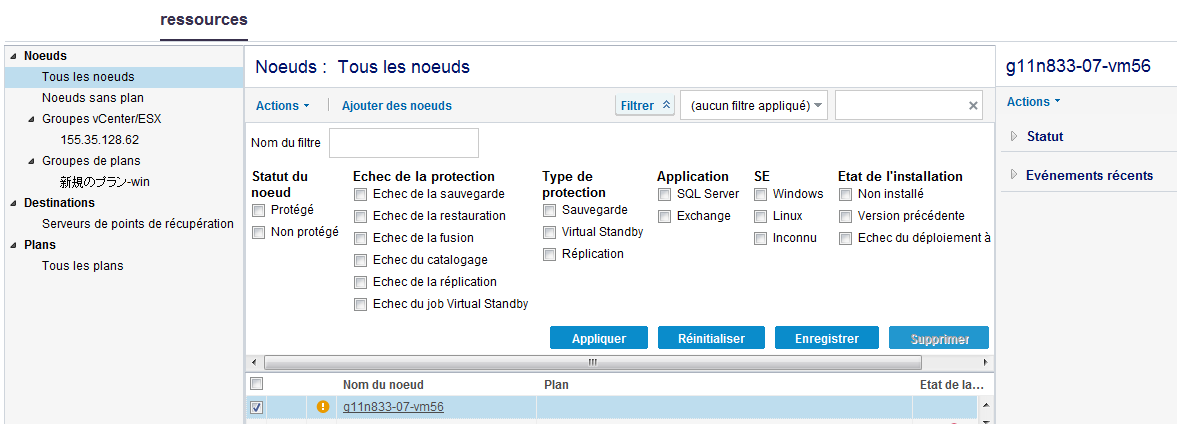Enable the Protégé checkbox
The height and width of the screenshot is (424, 1177).
(259, 210)
